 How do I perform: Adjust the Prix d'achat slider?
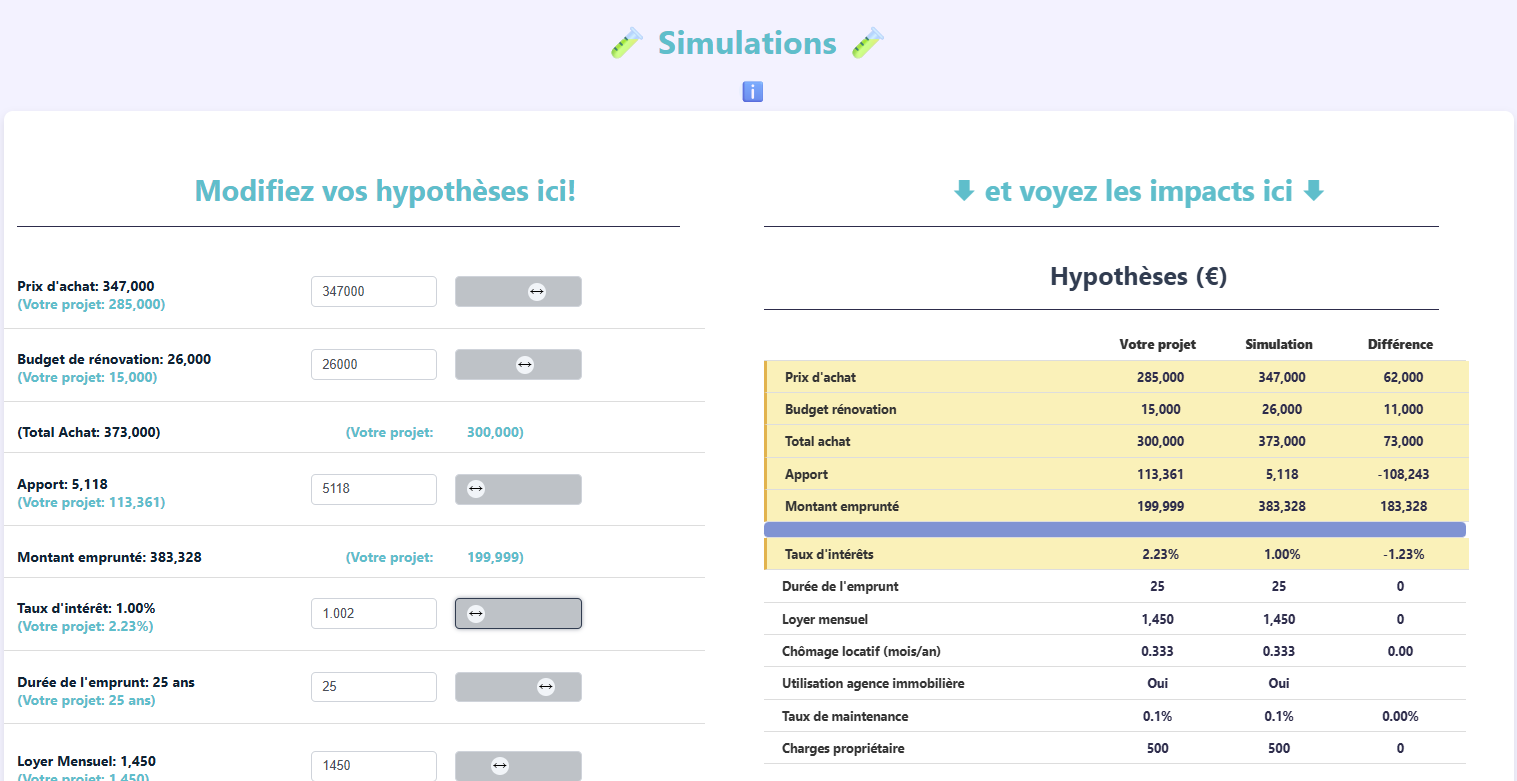tap(518, 291)
